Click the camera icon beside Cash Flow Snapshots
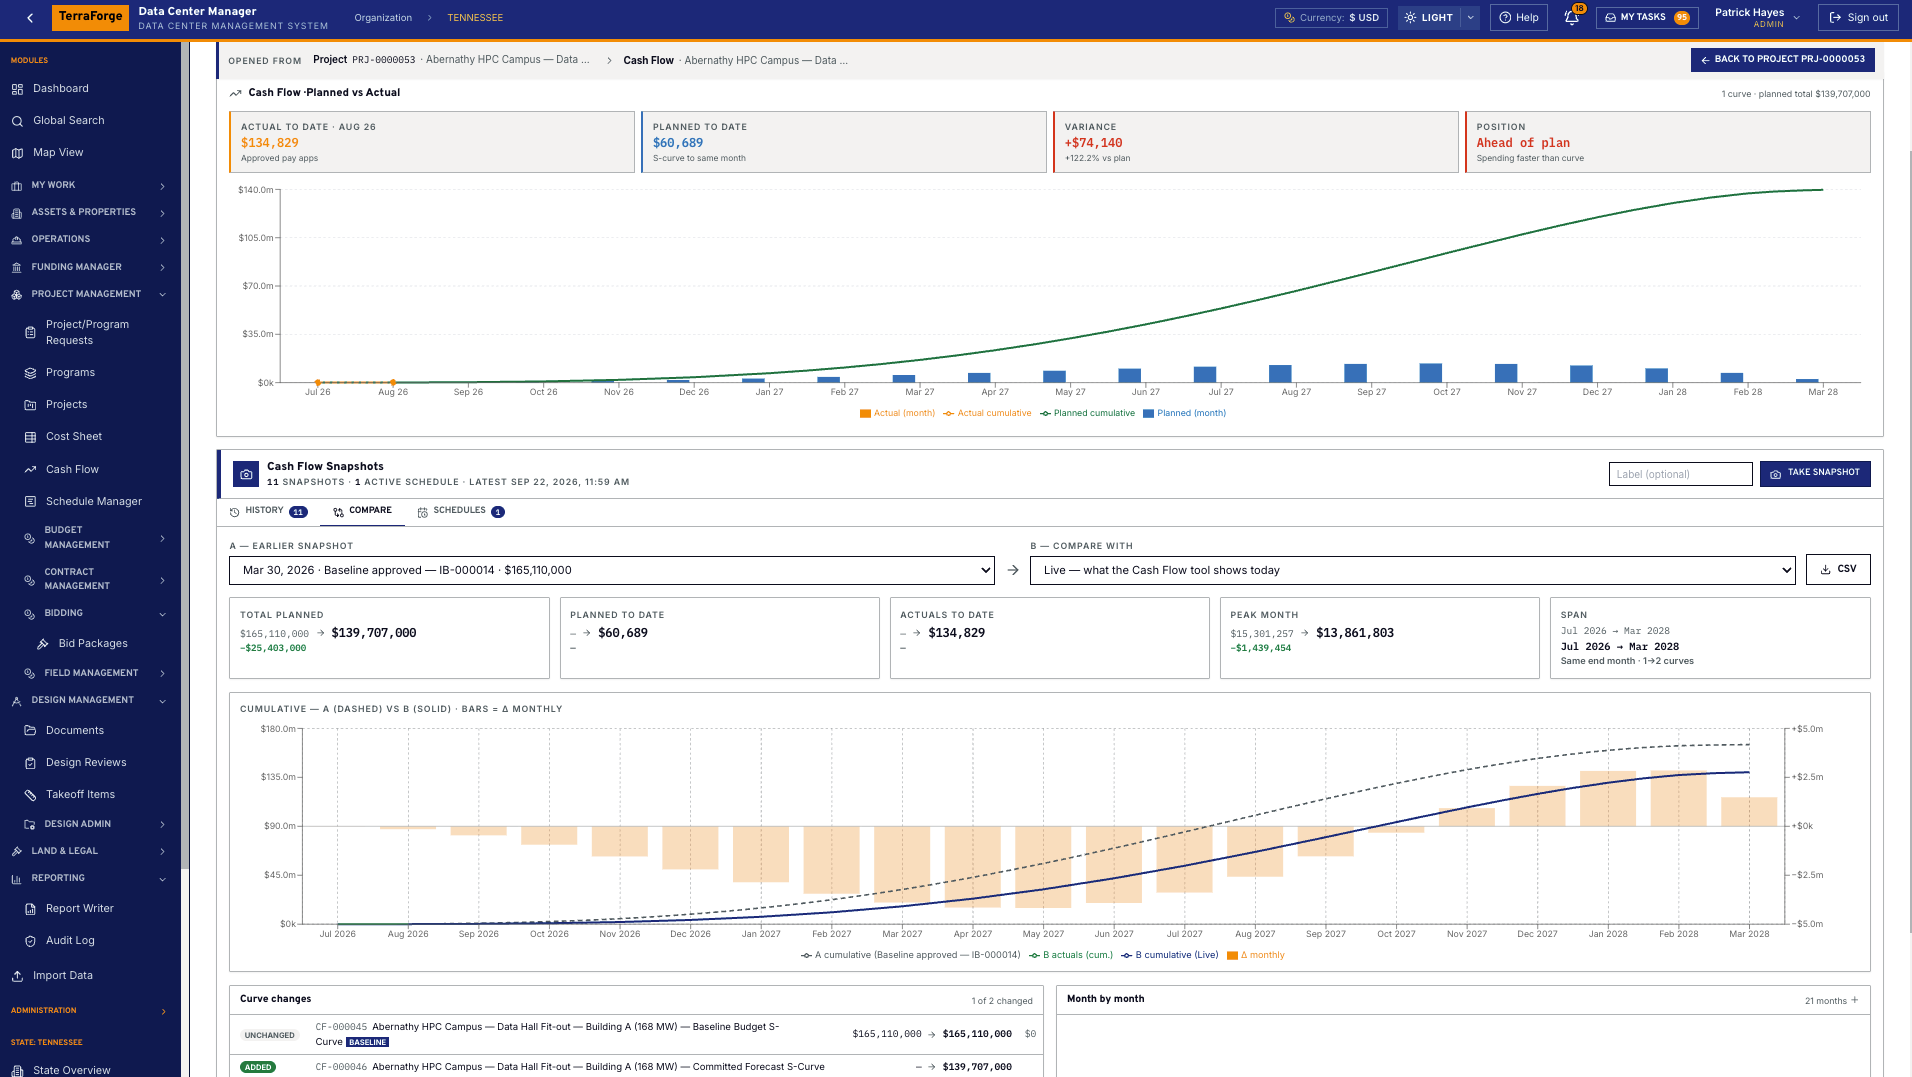This screenshot has width=1912, height=1077. 246,474
